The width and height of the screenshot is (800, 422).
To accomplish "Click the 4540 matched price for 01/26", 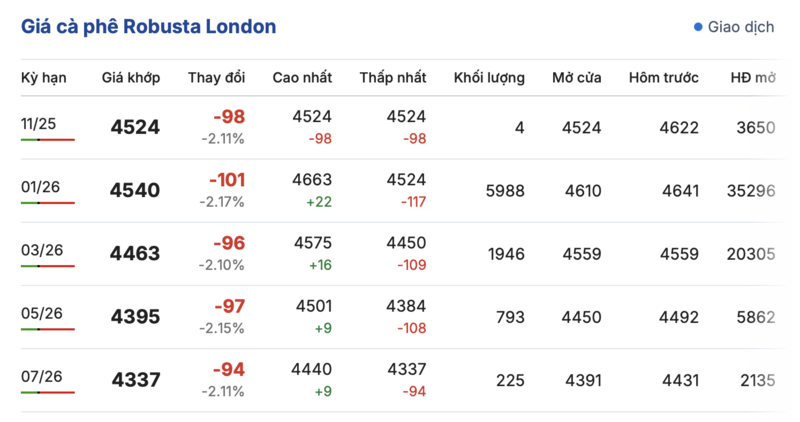I will (135, 190).
